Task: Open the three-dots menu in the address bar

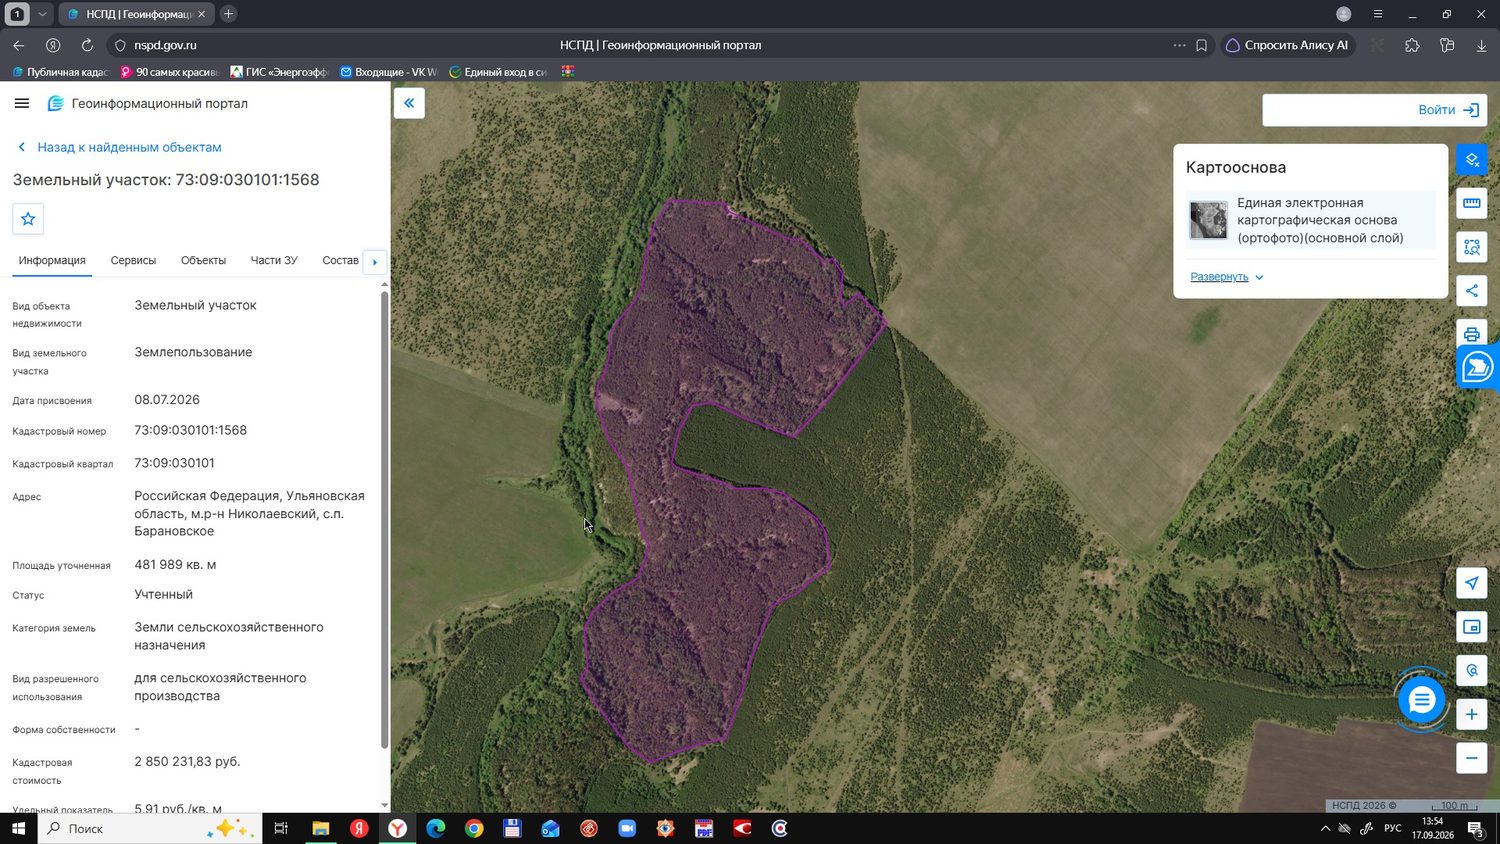Action: click(x=1180, y=45)
